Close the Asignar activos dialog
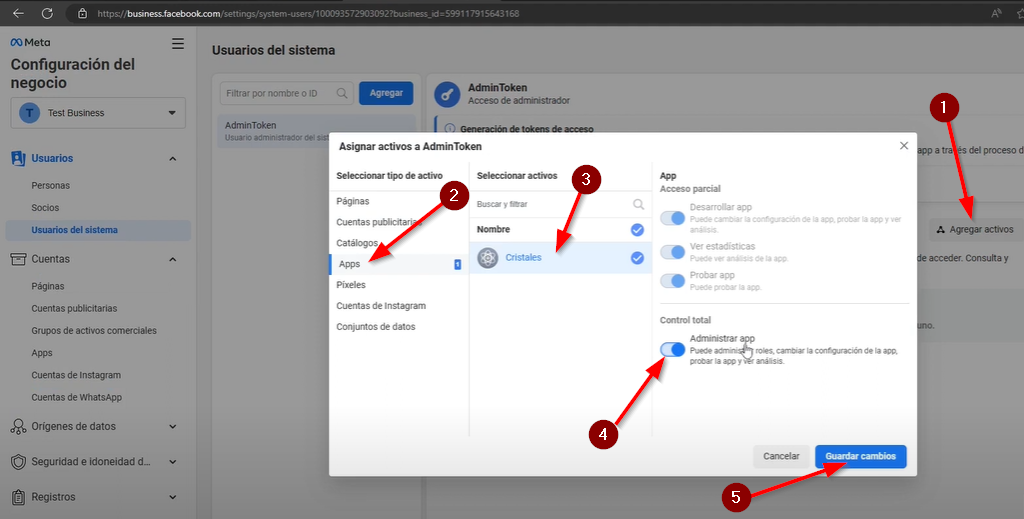The width and height of the screenshot is (1024, 519). coord(904,146)
